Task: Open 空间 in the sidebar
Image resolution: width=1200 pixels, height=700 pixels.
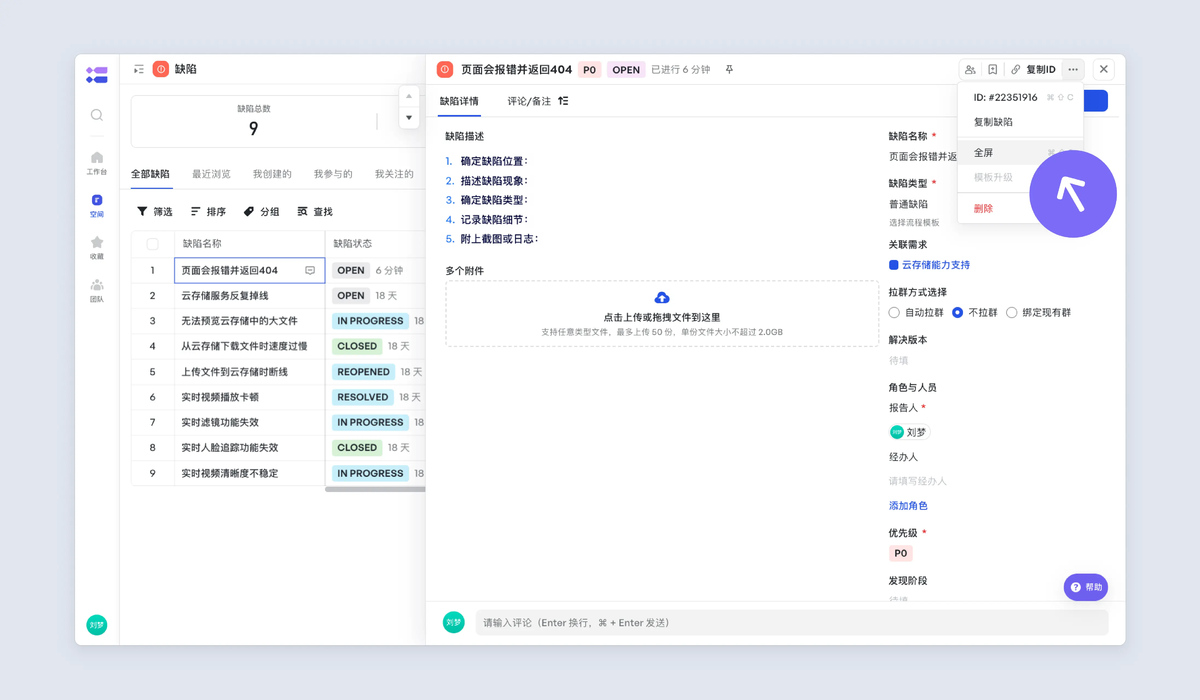Action: 97,205
